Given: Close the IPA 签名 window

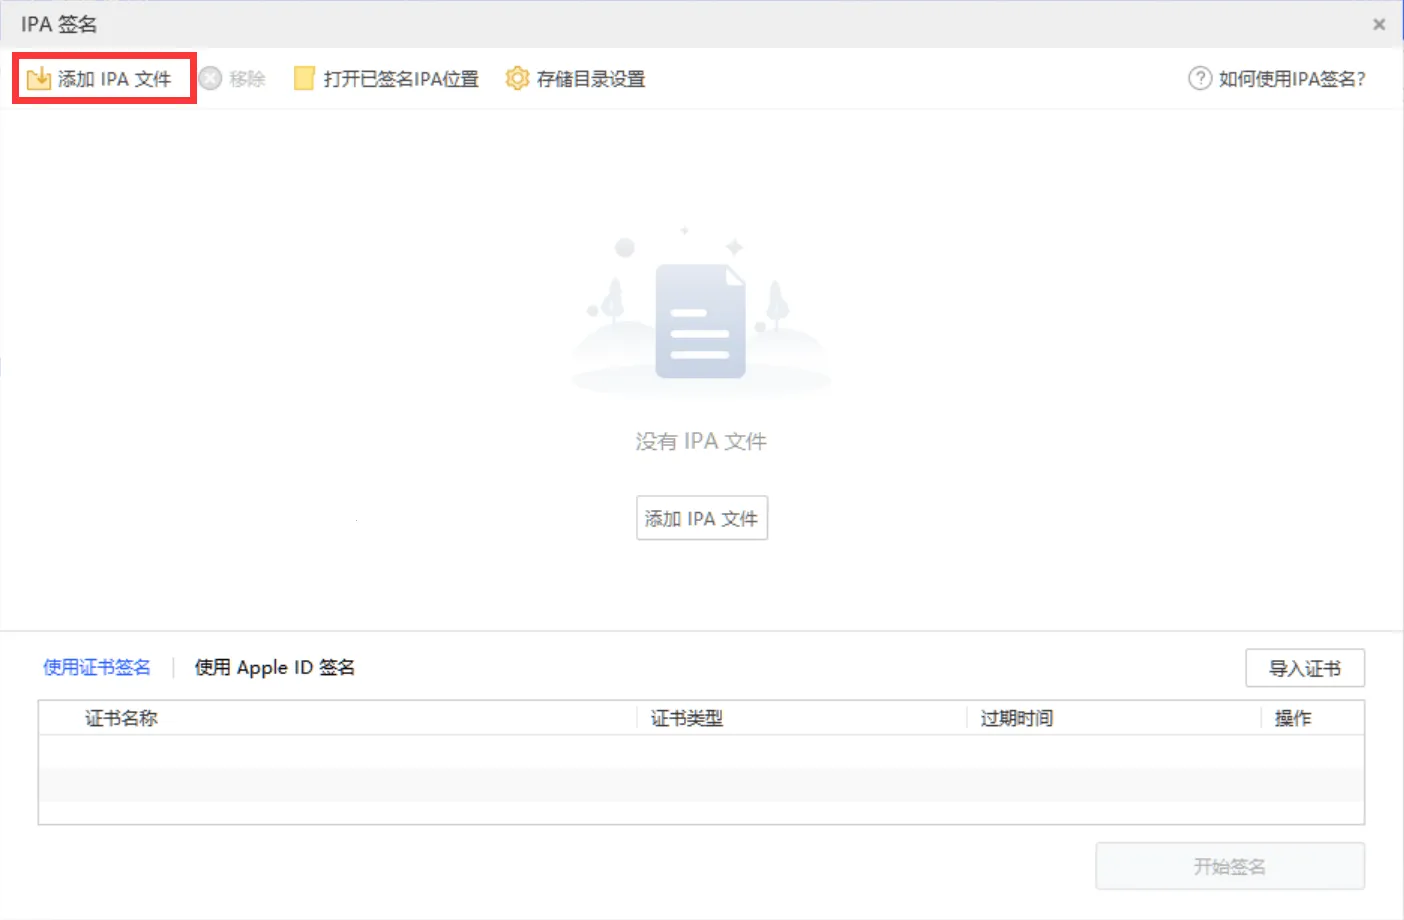Looking at the screenshot, I should (x=1379, y=24).
